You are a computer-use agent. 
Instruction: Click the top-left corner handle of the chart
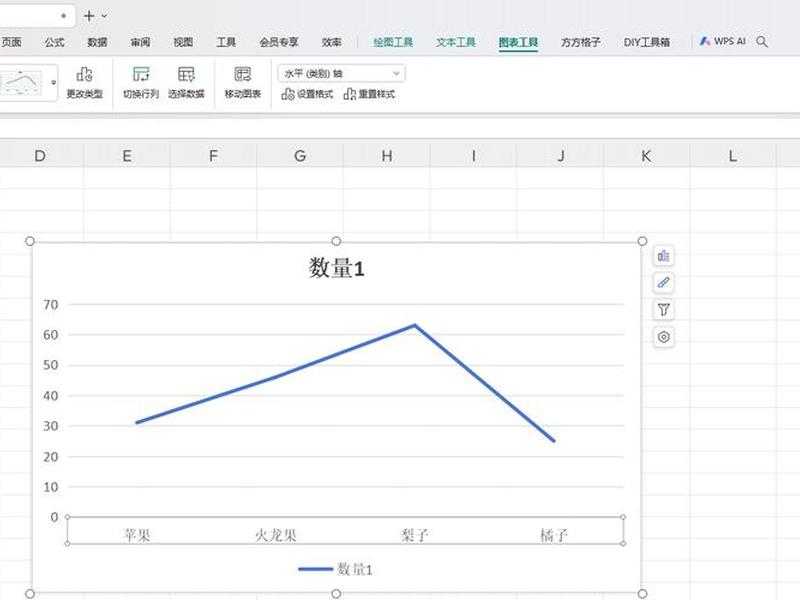point(30,241)
